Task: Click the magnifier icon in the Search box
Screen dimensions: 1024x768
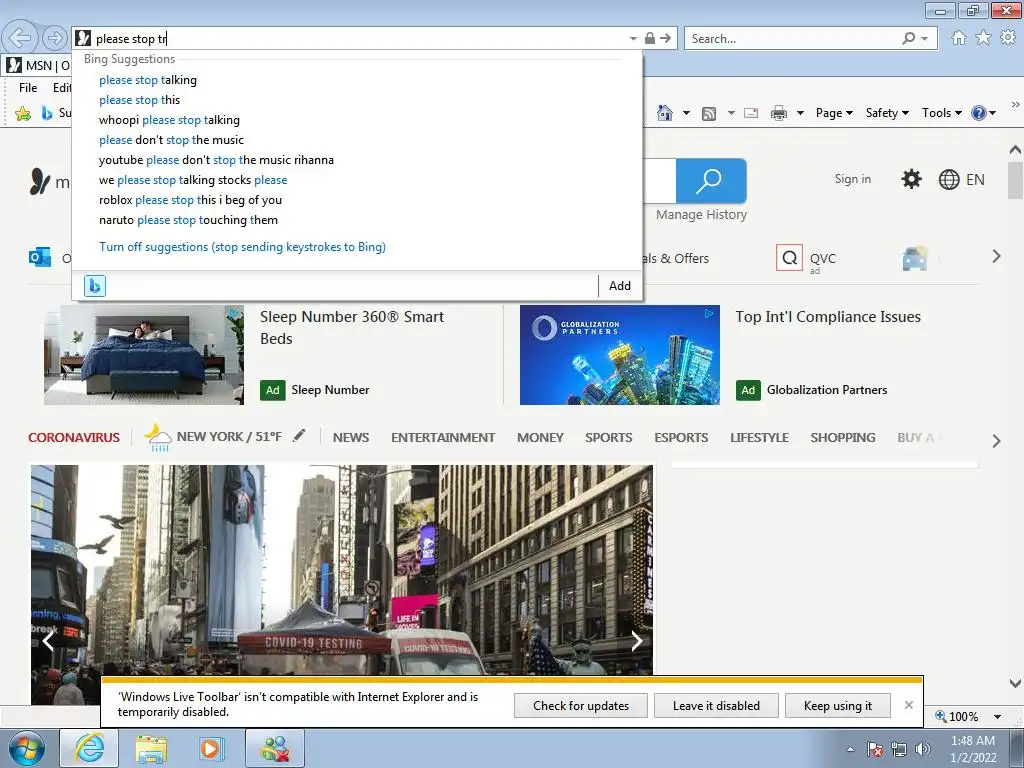Action: click(908, 39)
